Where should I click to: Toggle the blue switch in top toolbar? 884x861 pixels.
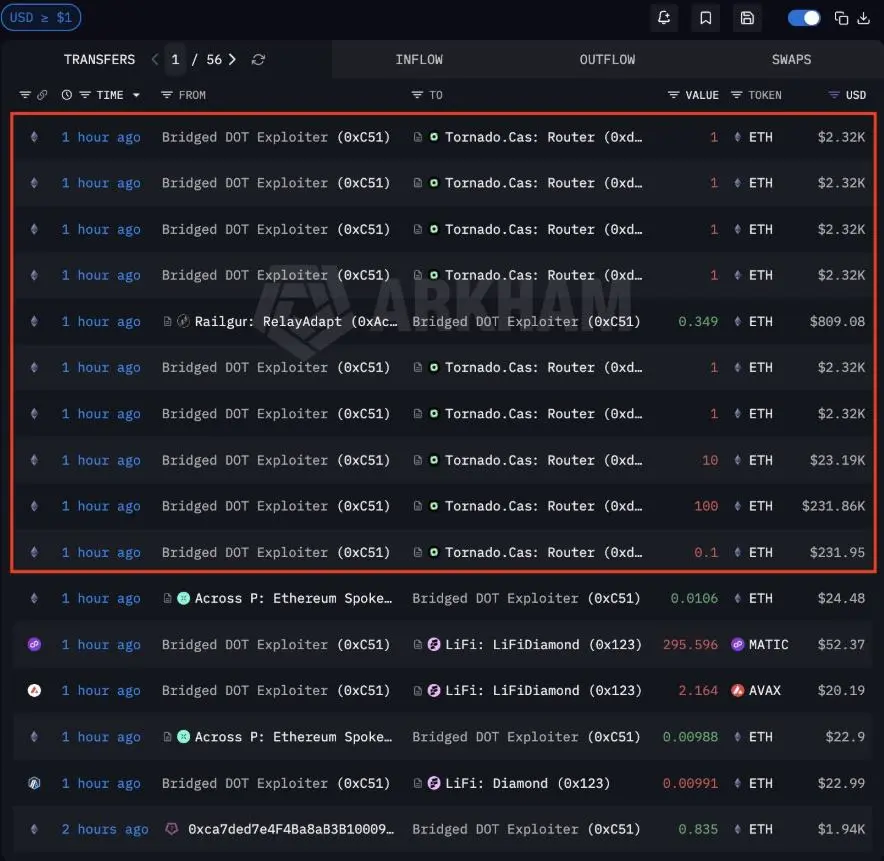(803, 18)
